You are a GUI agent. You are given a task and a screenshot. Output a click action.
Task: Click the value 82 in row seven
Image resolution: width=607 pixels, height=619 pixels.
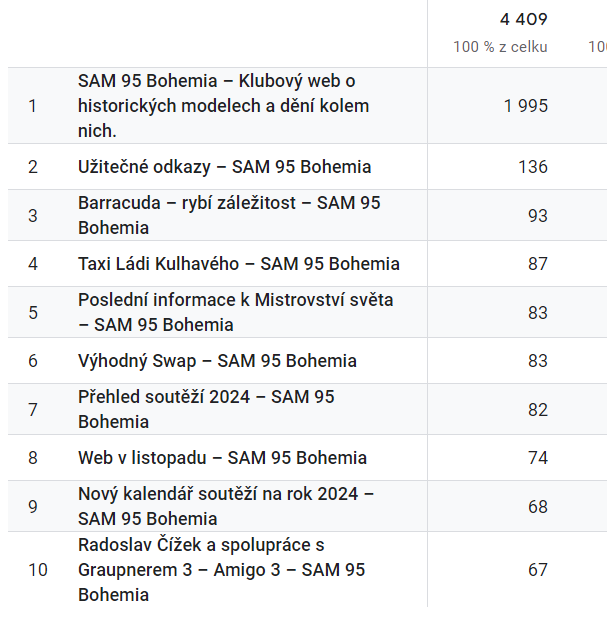click(538, 410)
